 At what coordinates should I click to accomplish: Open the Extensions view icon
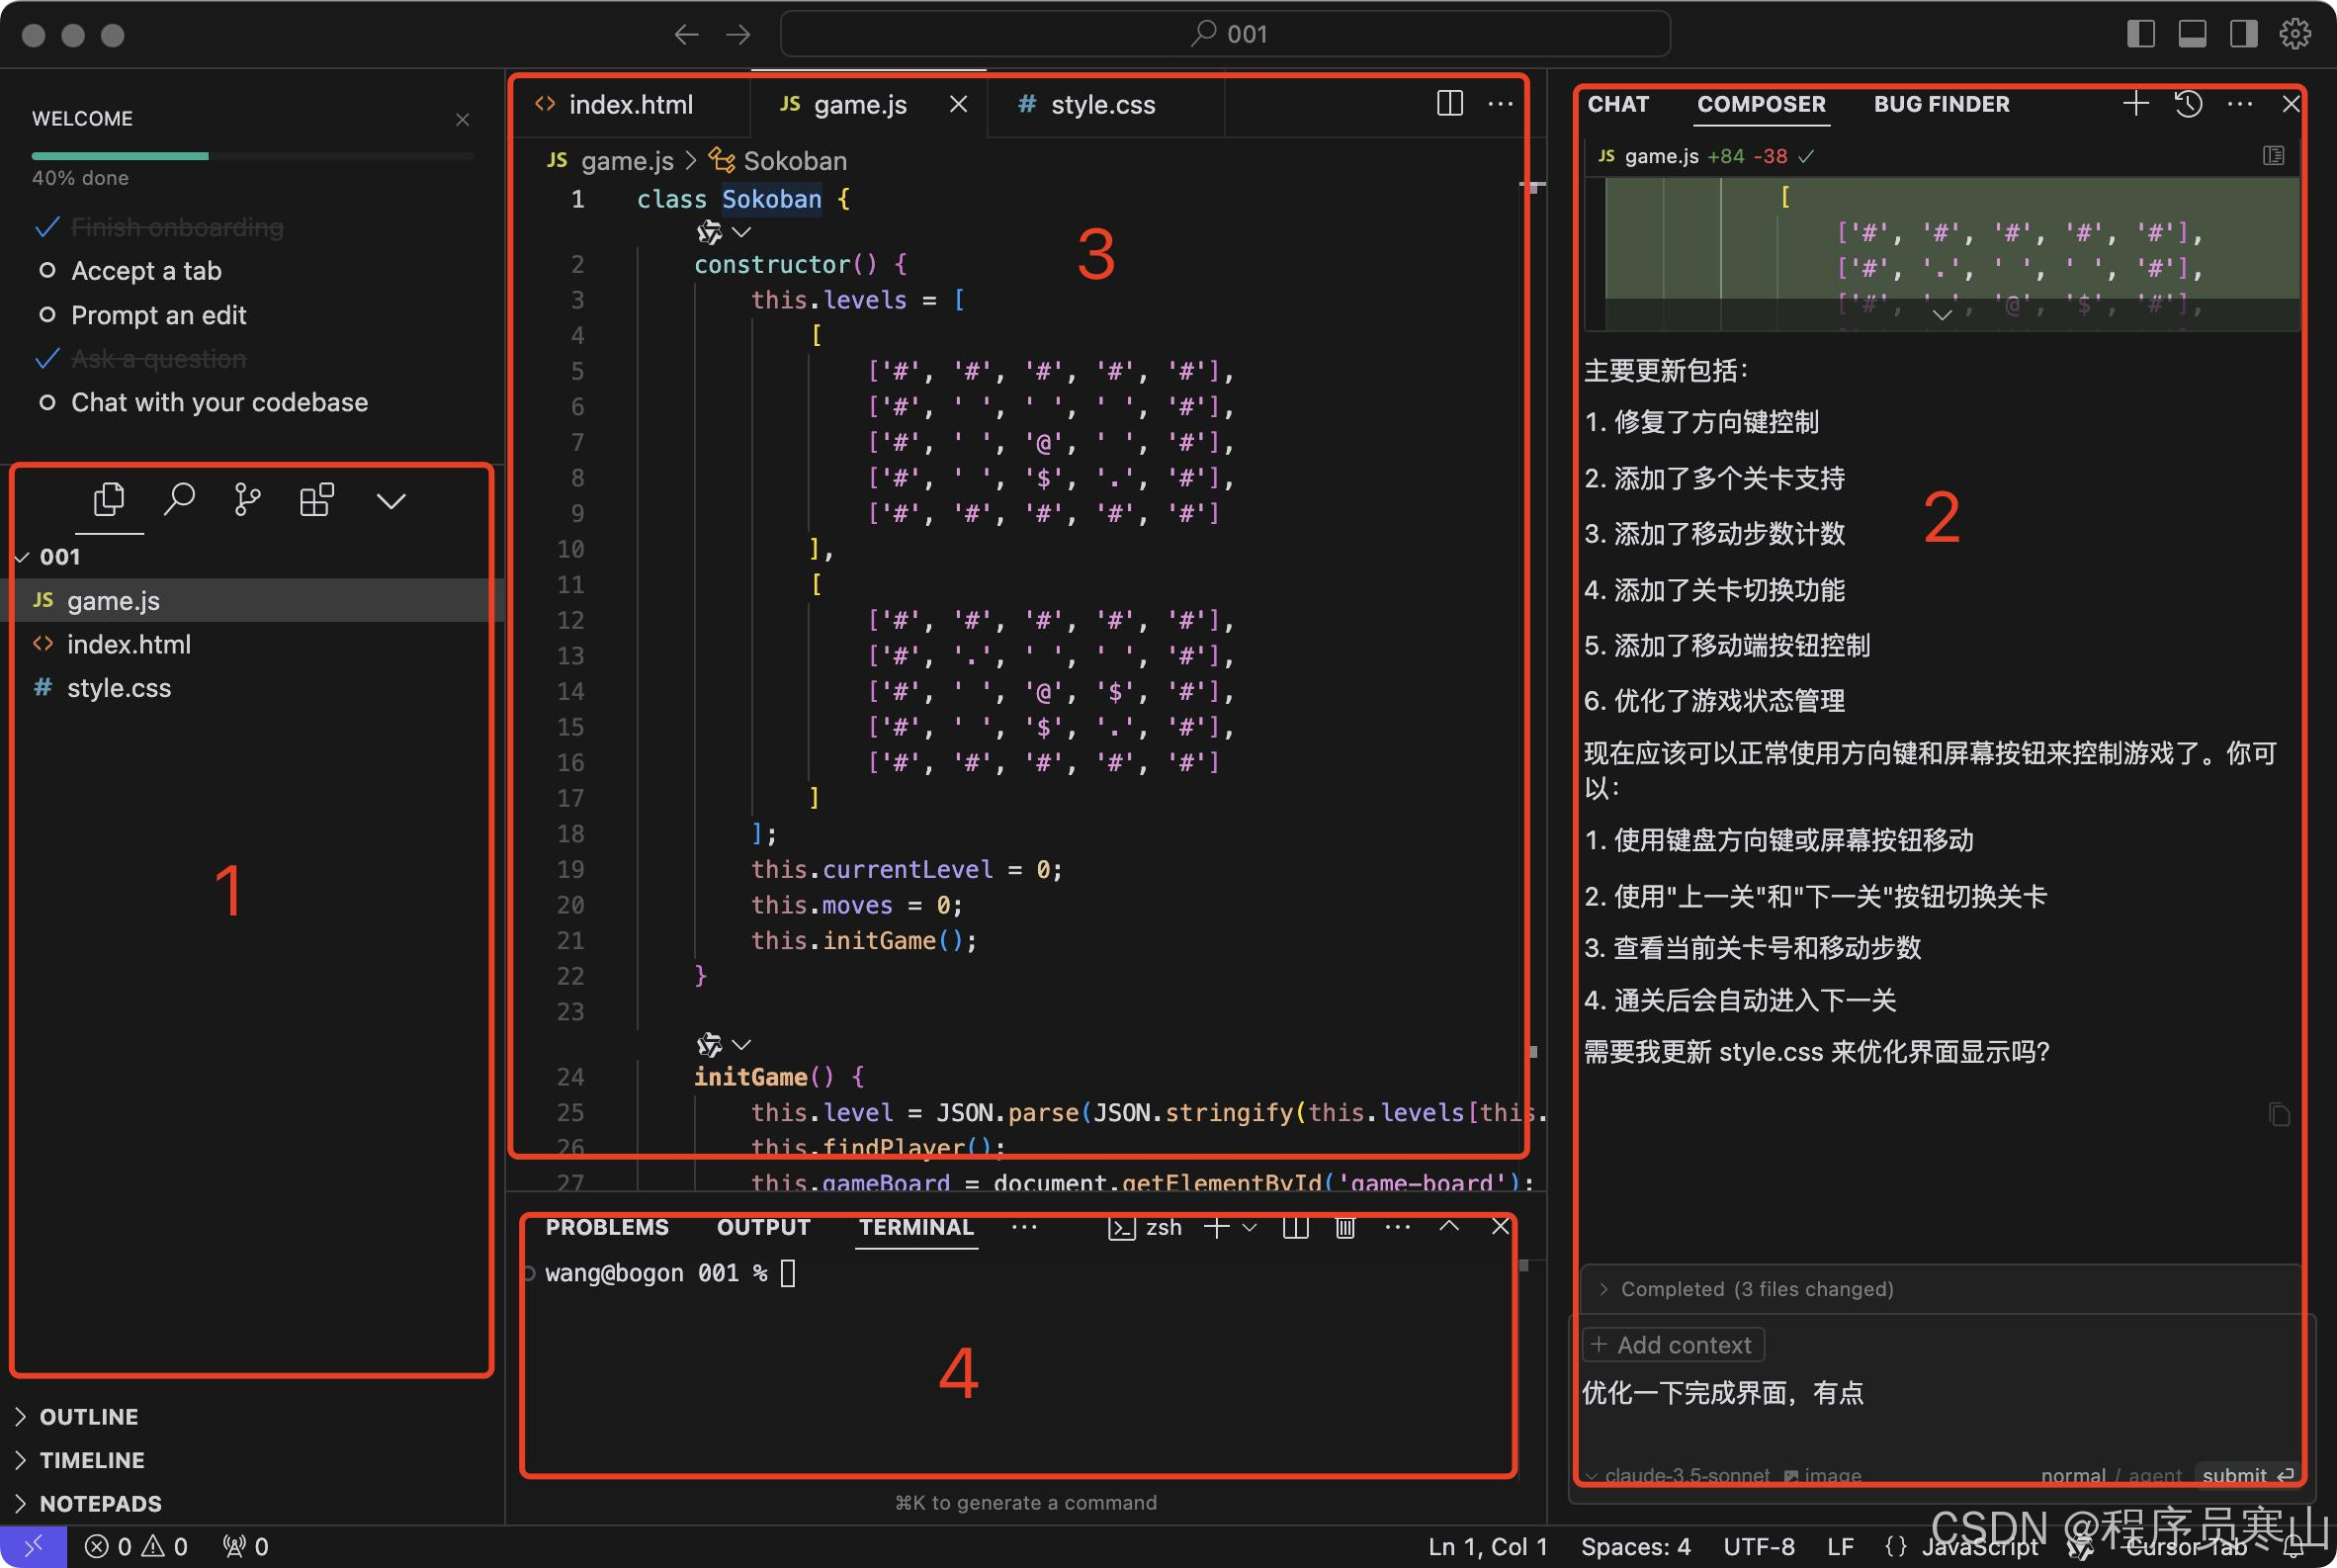pos(316,499)
